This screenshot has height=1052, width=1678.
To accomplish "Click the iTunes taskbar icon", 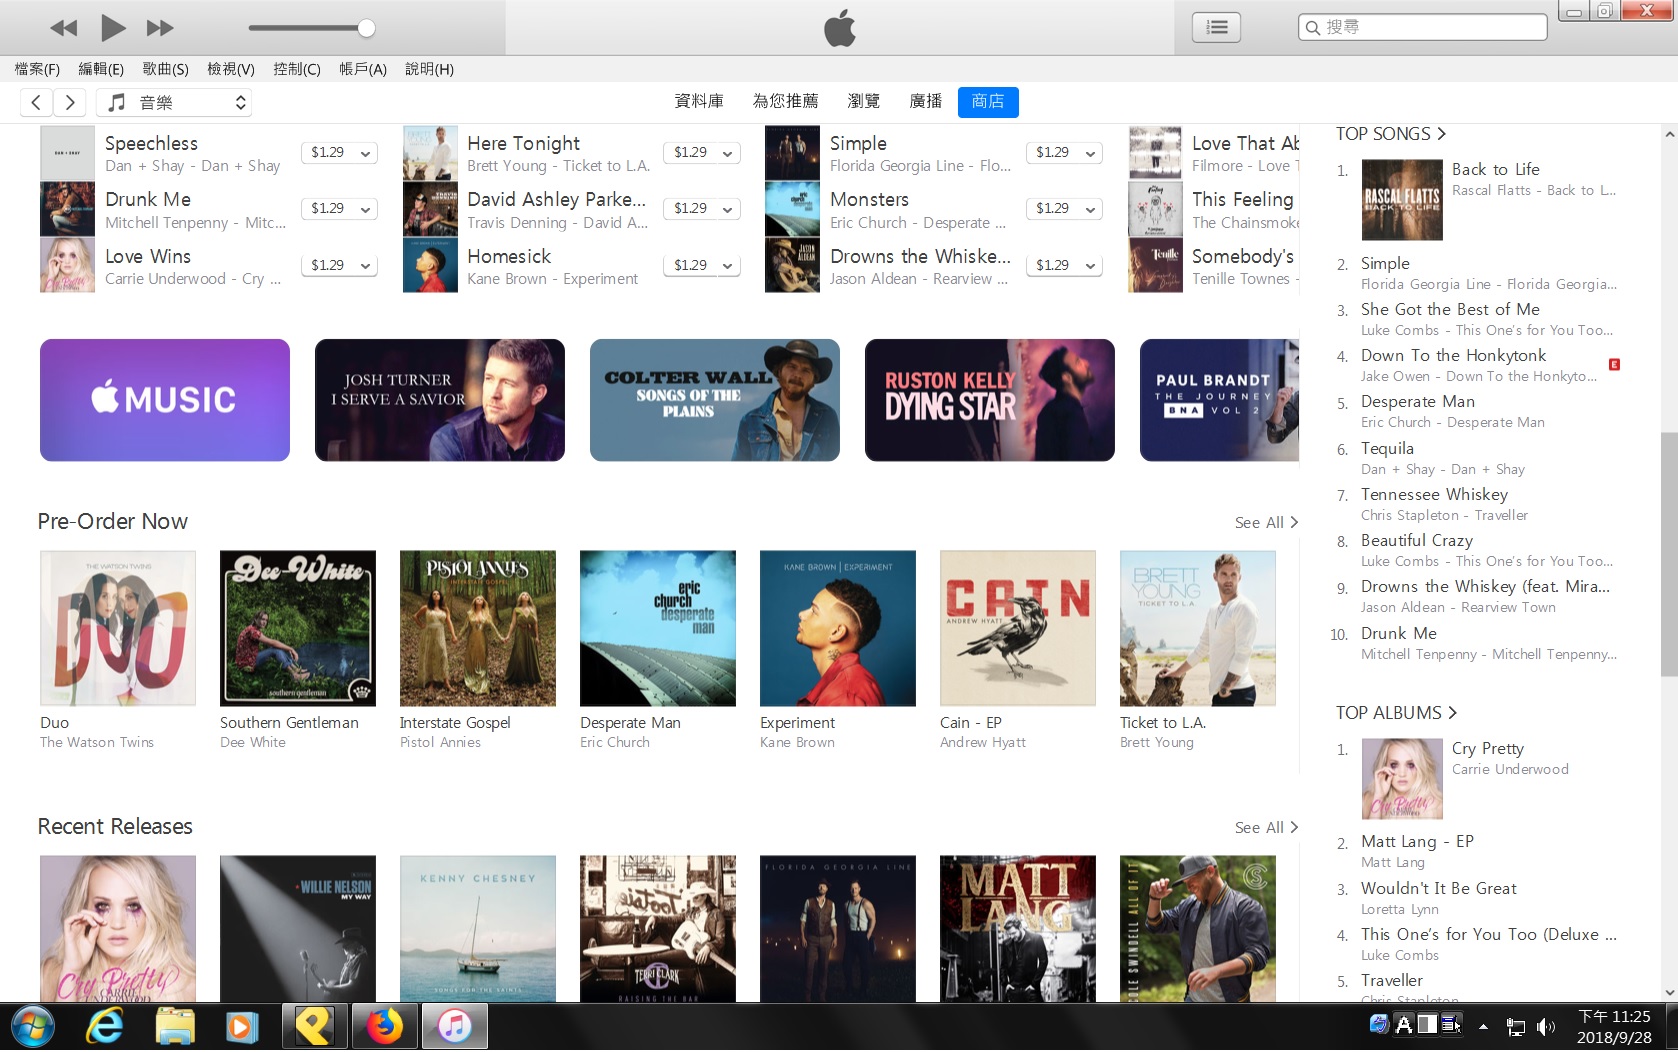I will pyautogui.click(x=455, y=1027).
